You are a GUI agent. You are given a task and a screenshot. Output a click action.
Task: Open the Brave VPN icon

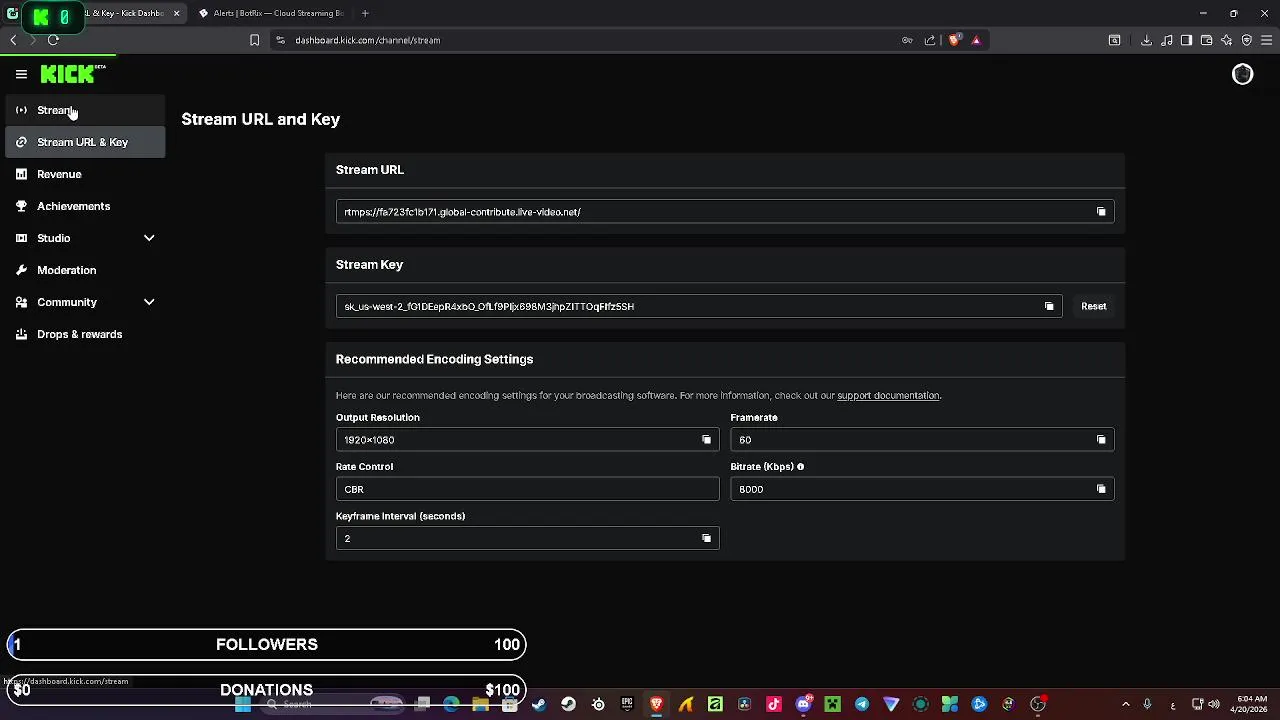(1247, 40)
